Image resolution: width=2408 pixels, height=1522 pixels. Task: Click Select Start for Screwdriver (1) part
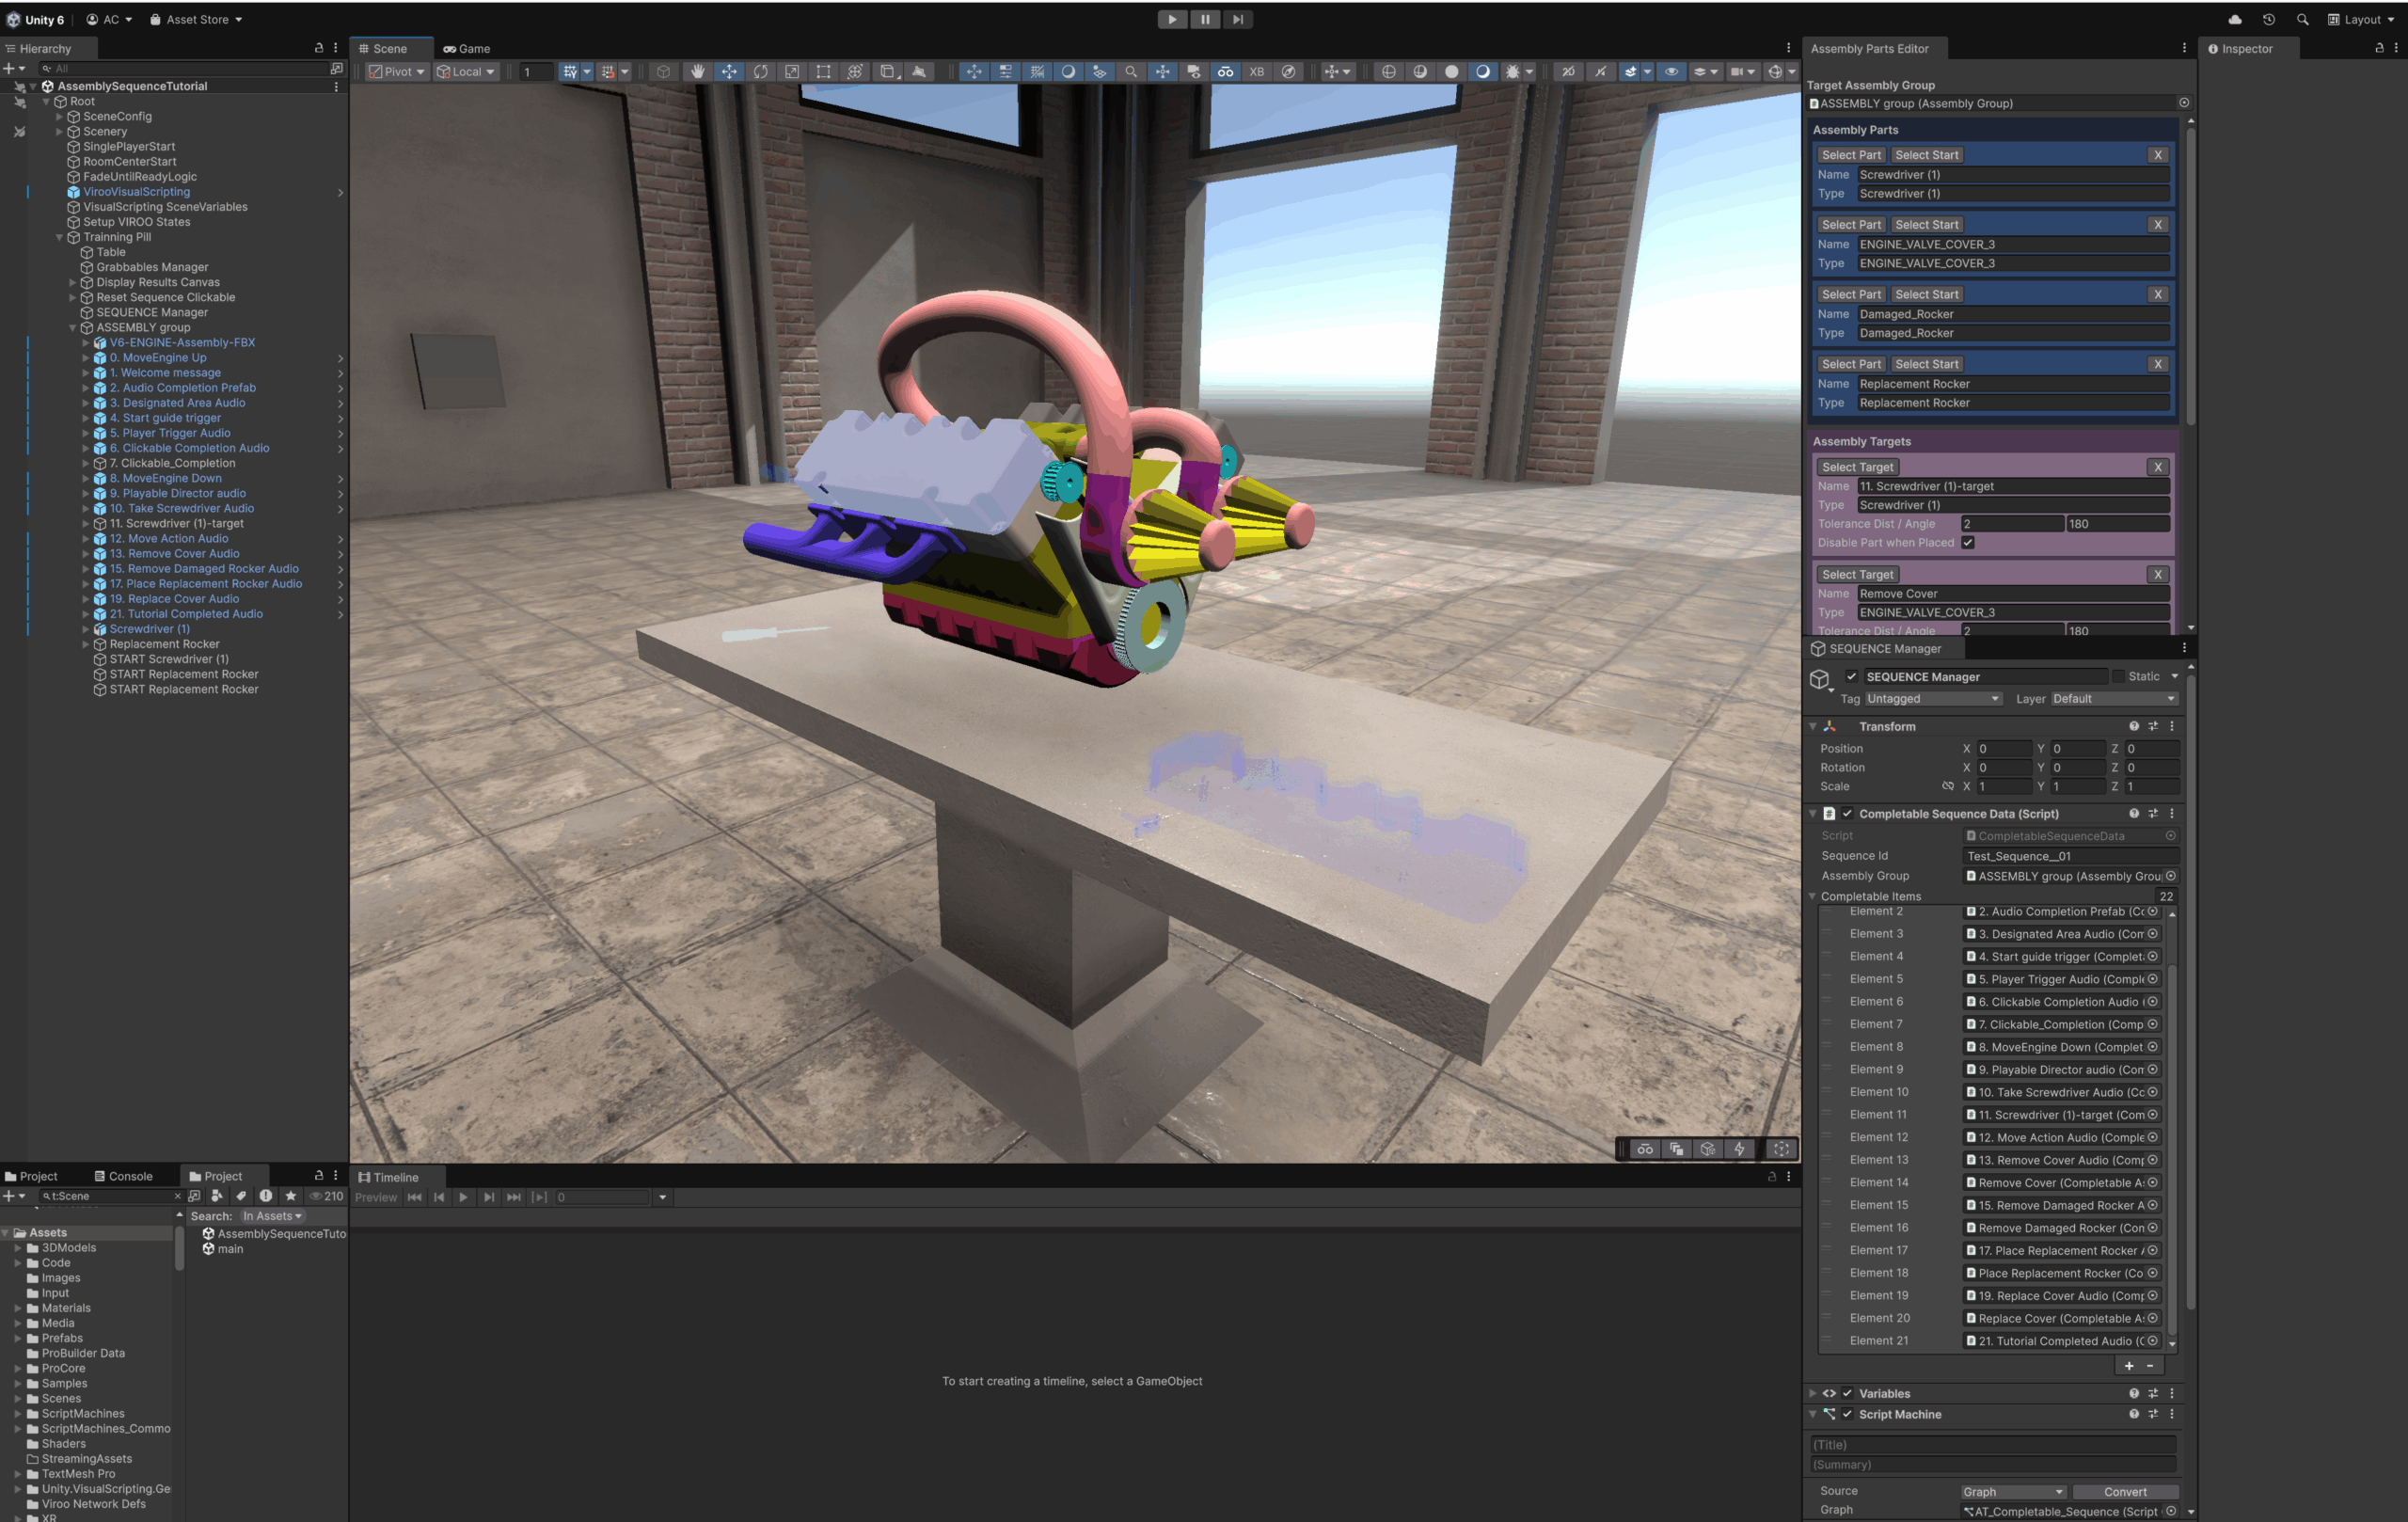[1926, 155]
